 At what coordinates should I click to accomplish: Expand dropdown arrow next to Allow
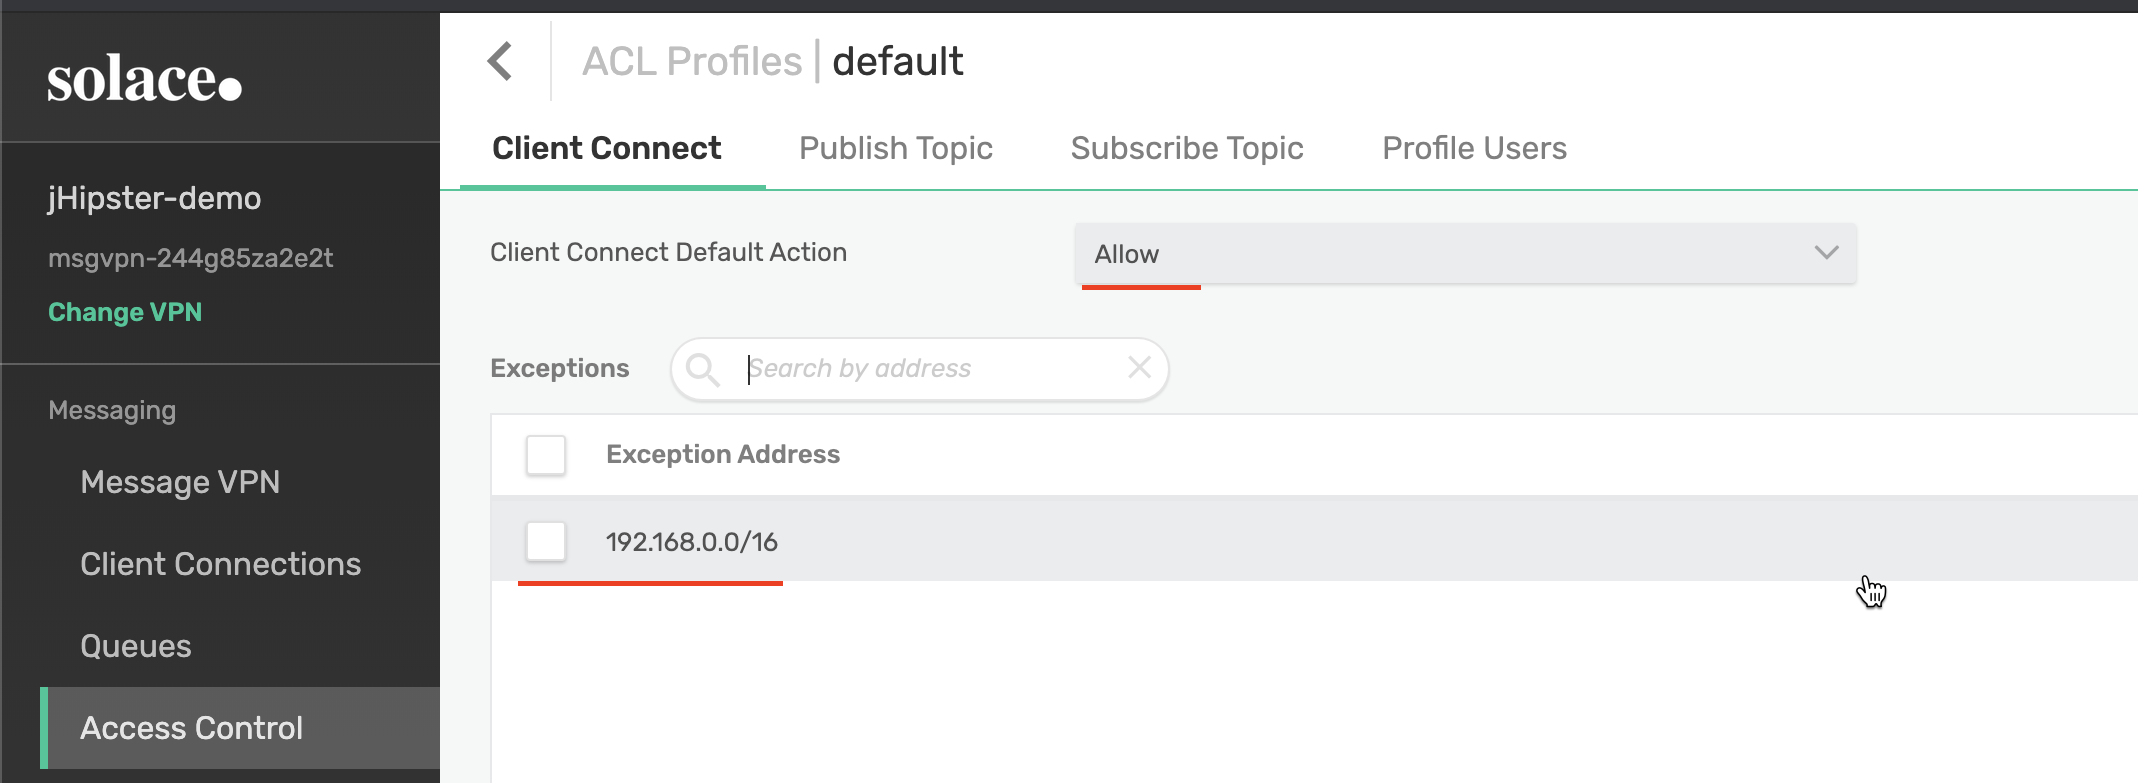coord(1826,253)
